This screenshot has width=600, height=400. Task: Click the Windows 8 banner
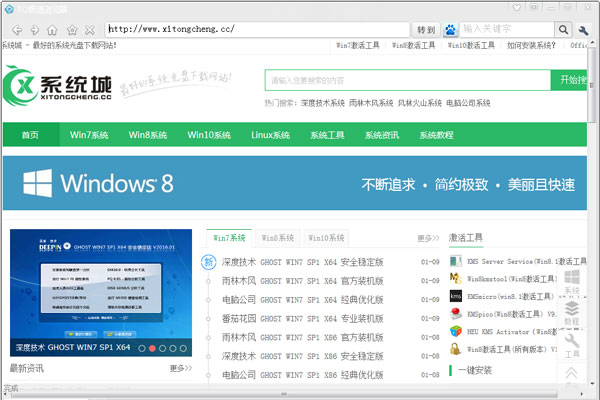coord(295,183)
